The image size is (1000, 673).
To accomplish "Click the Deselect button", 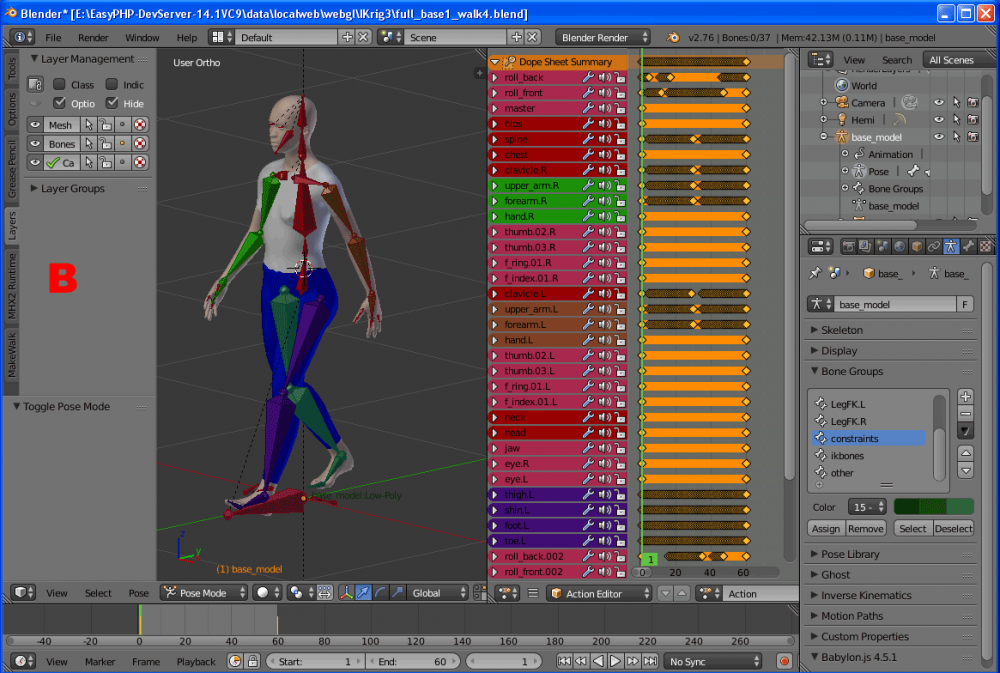I will tap(953, 528).
